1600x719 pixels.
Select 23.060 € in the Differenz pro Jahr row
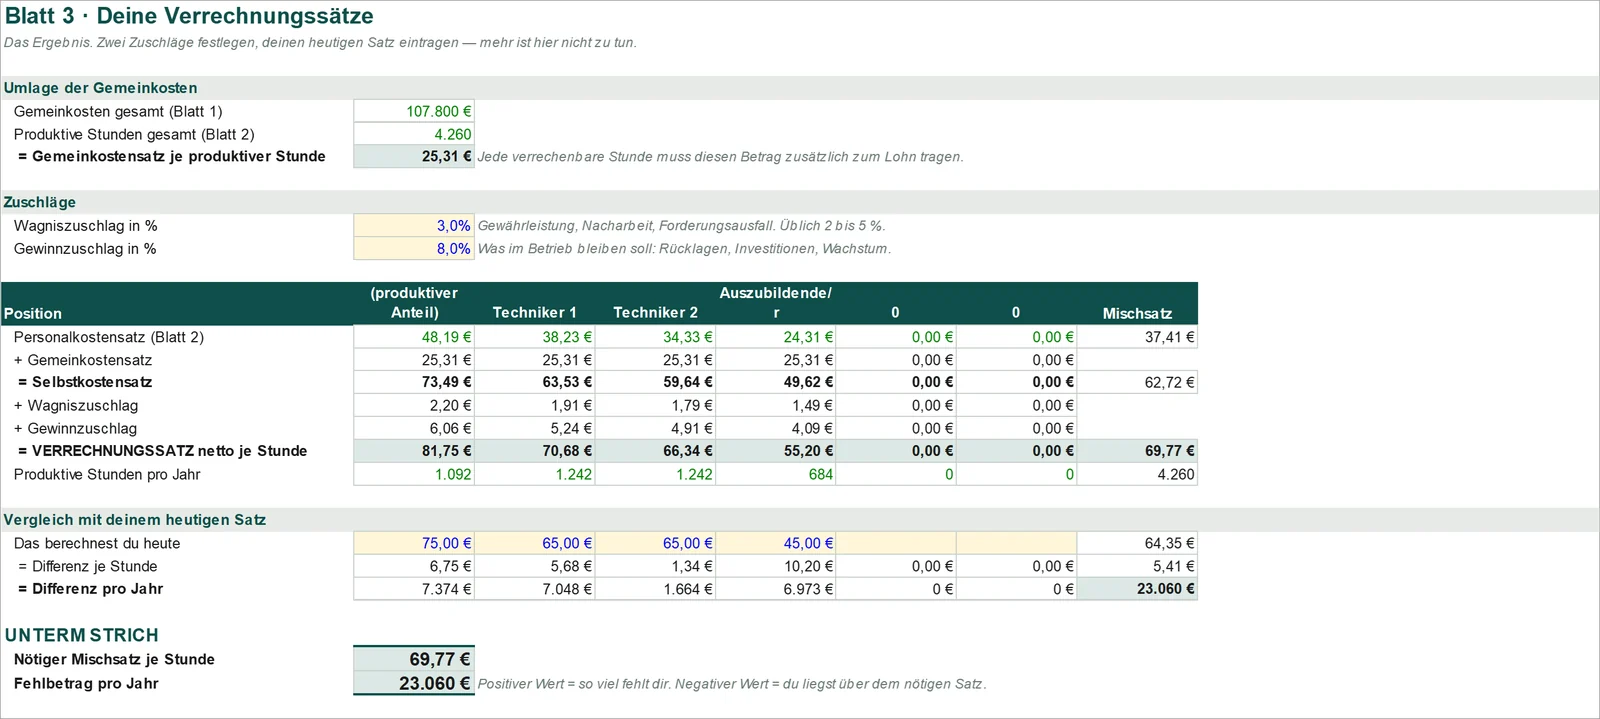point(1137,589)
